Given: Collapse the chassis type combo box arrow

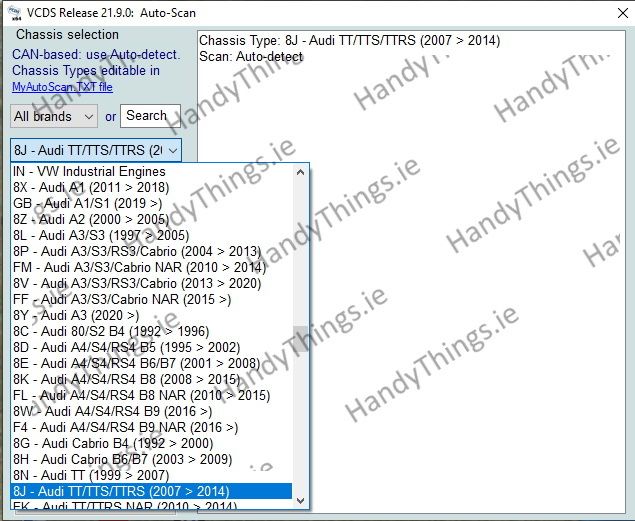Looking at the screenshot, I should (x=173, y=151).
